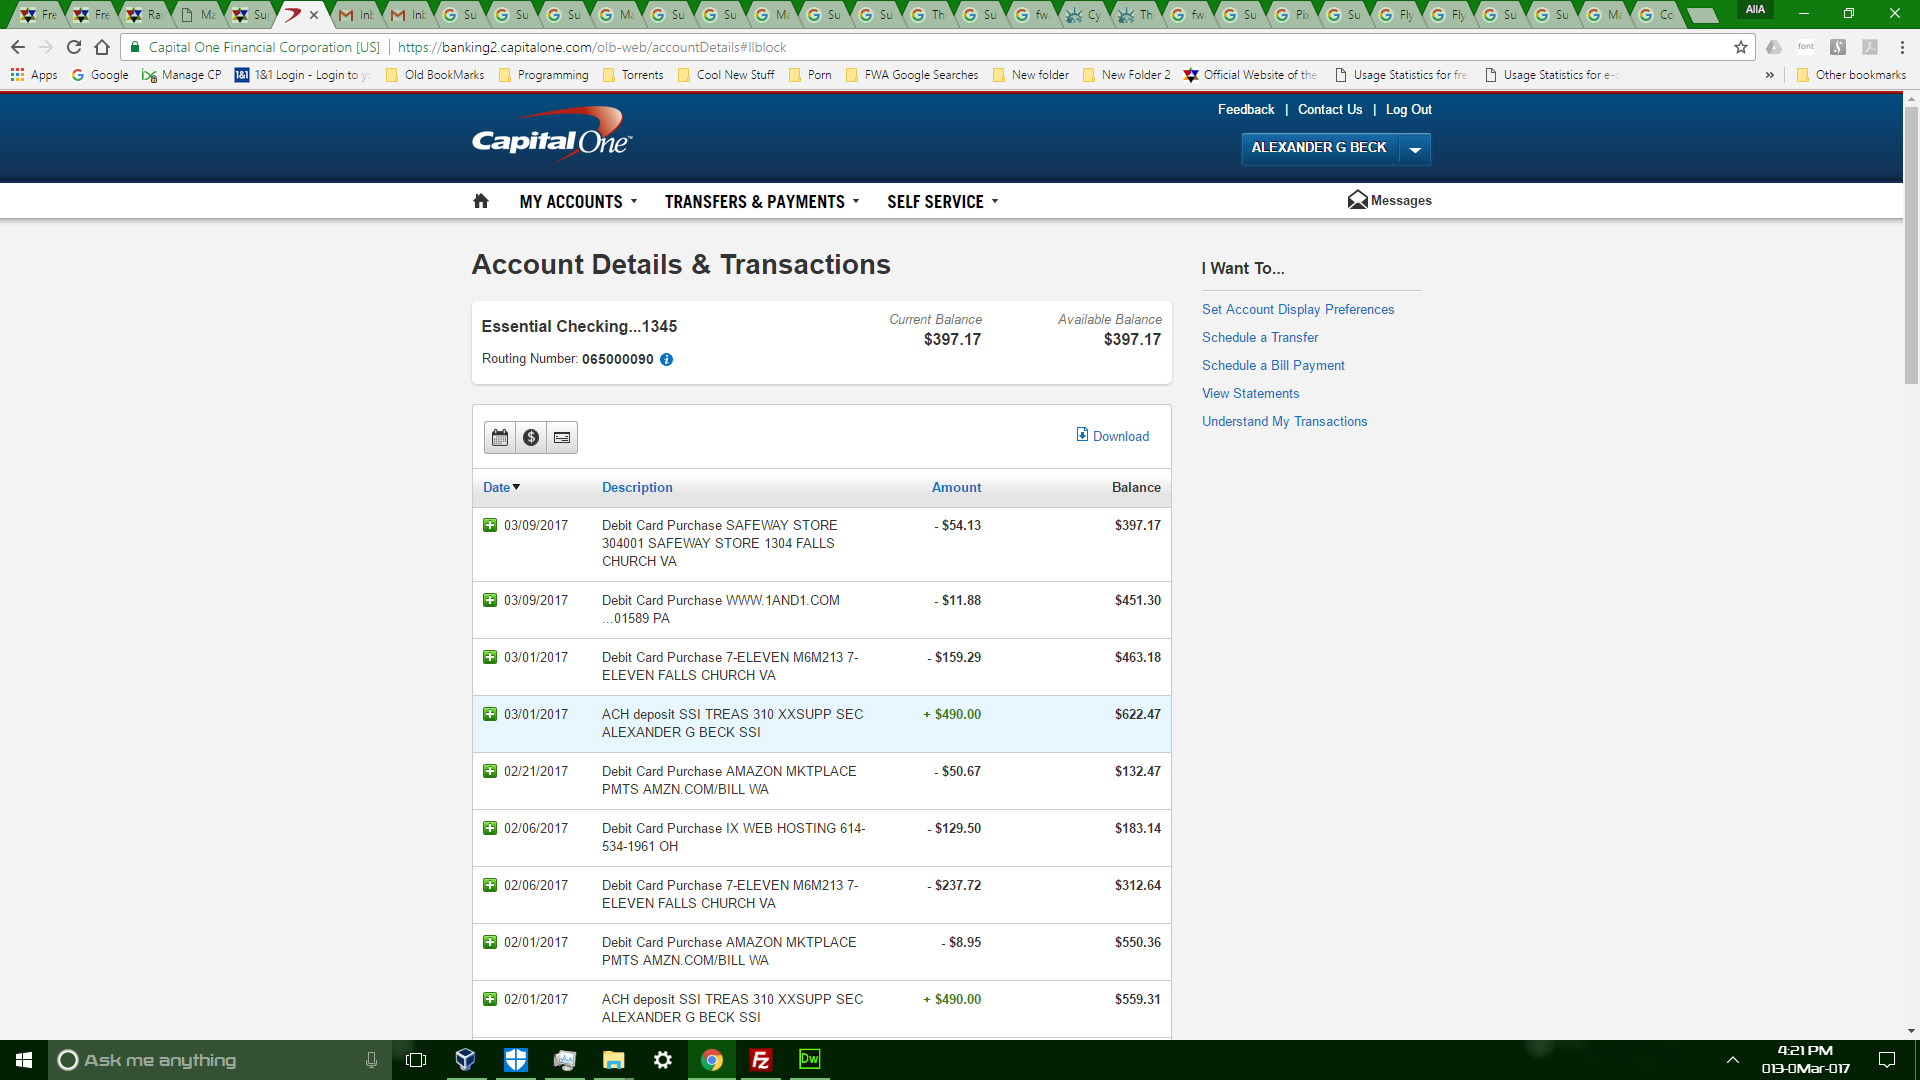Click the page vertical scrollbar thumb

pyautogui.click(x=1911, y=245)
